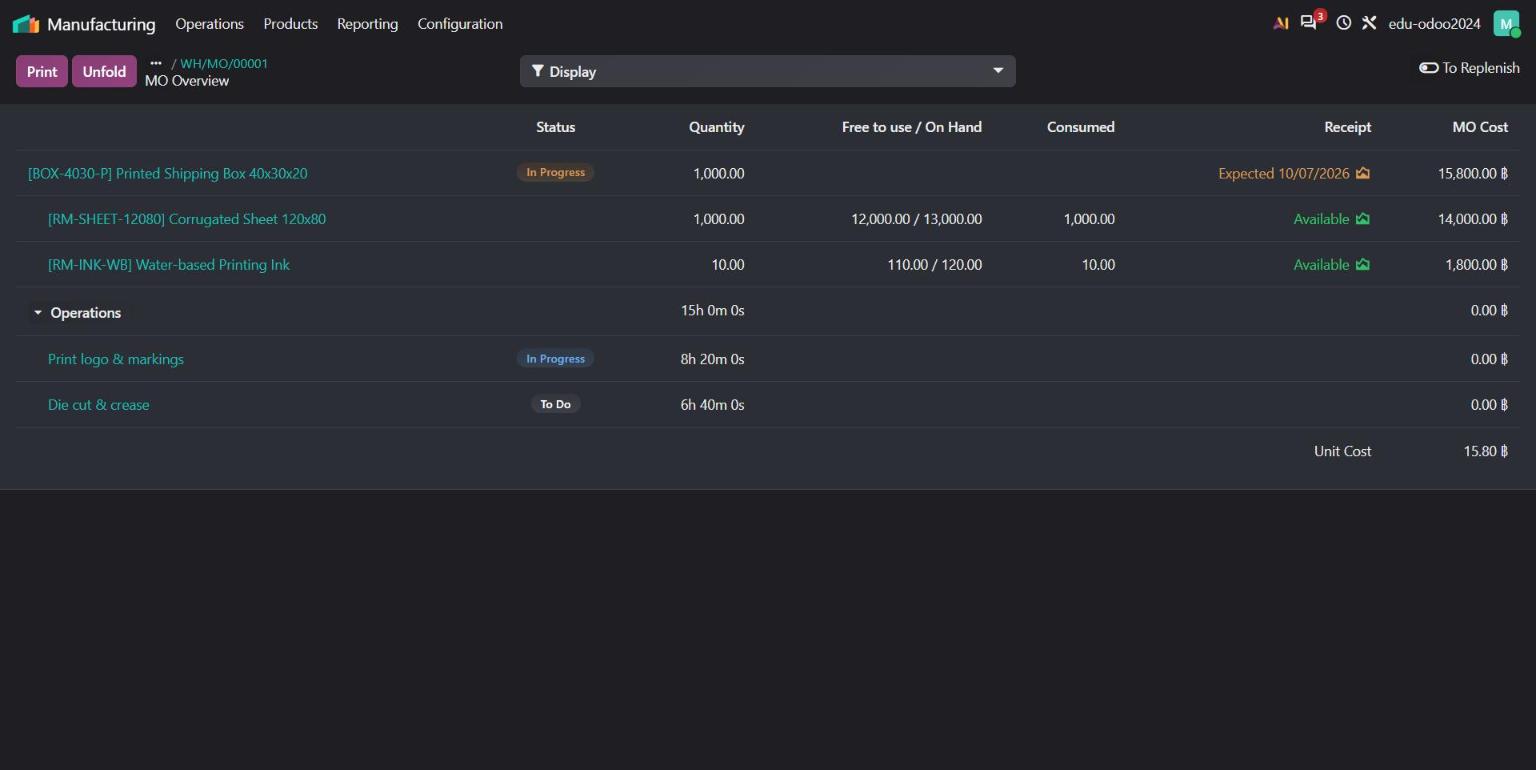
Task: Click the 110.00 / 120.00 stock value
Action: [935, 265]
